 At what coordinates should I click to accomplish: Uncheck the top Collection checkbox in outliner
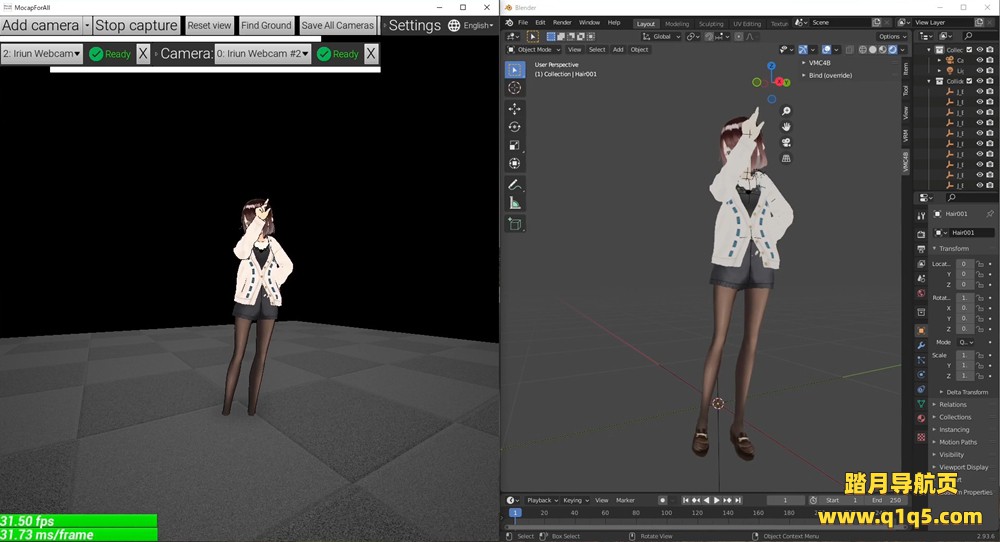click(967, 49)
